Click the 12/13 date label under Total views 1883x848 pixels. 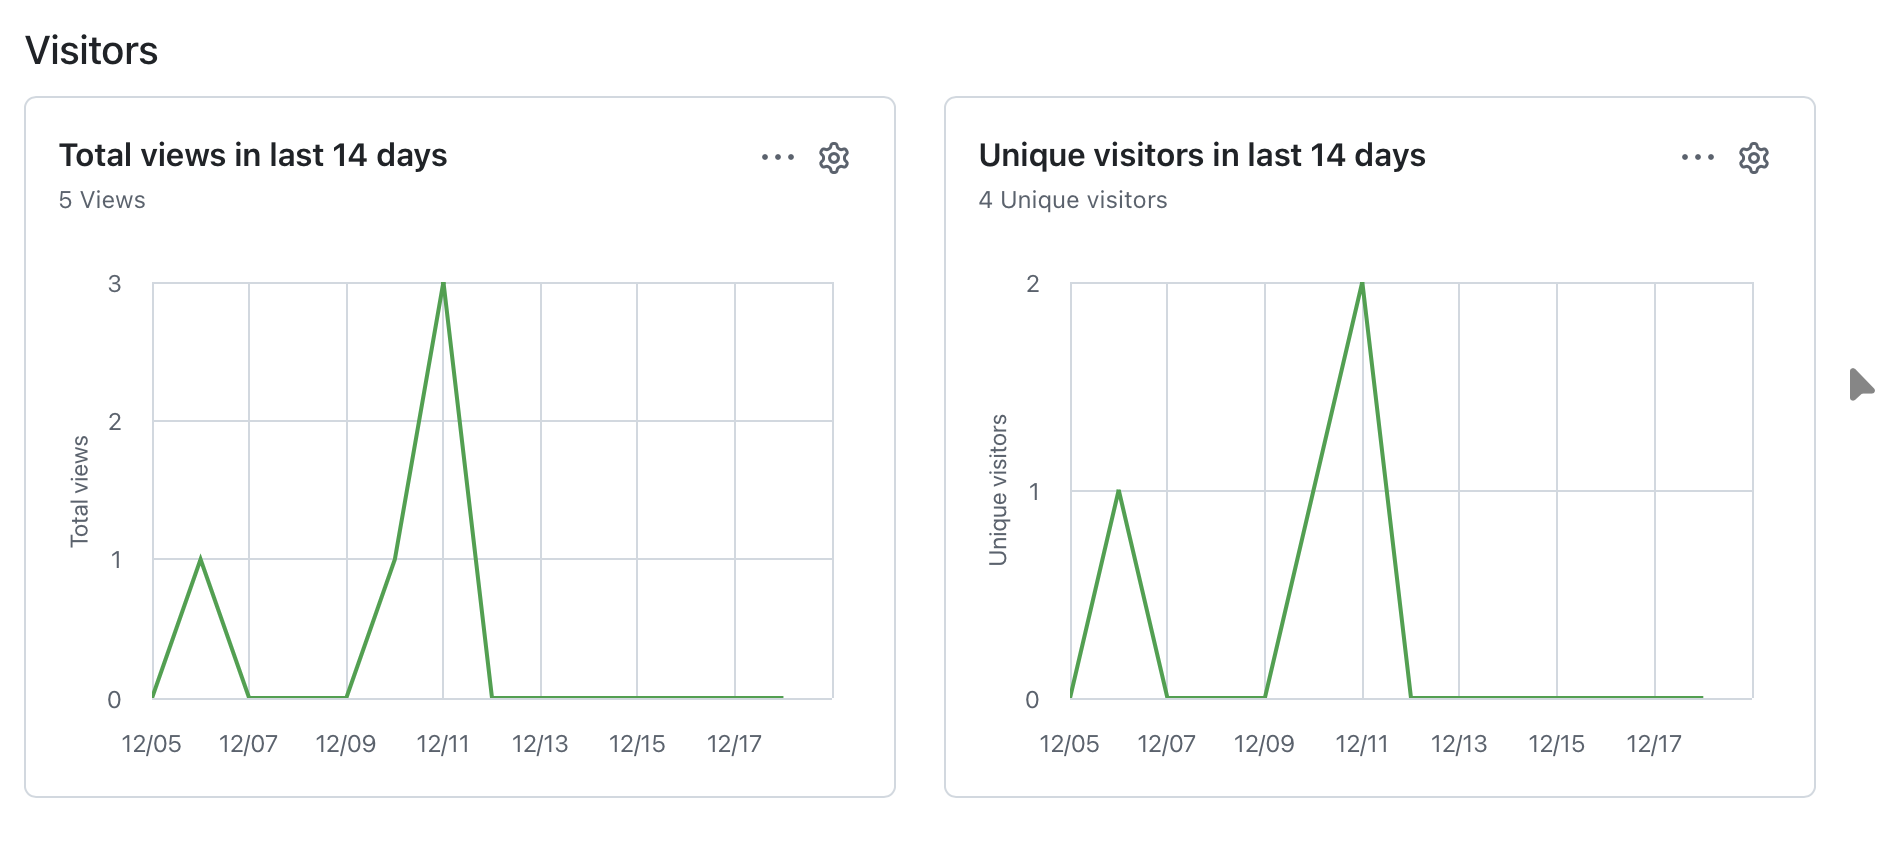point(540,744)
